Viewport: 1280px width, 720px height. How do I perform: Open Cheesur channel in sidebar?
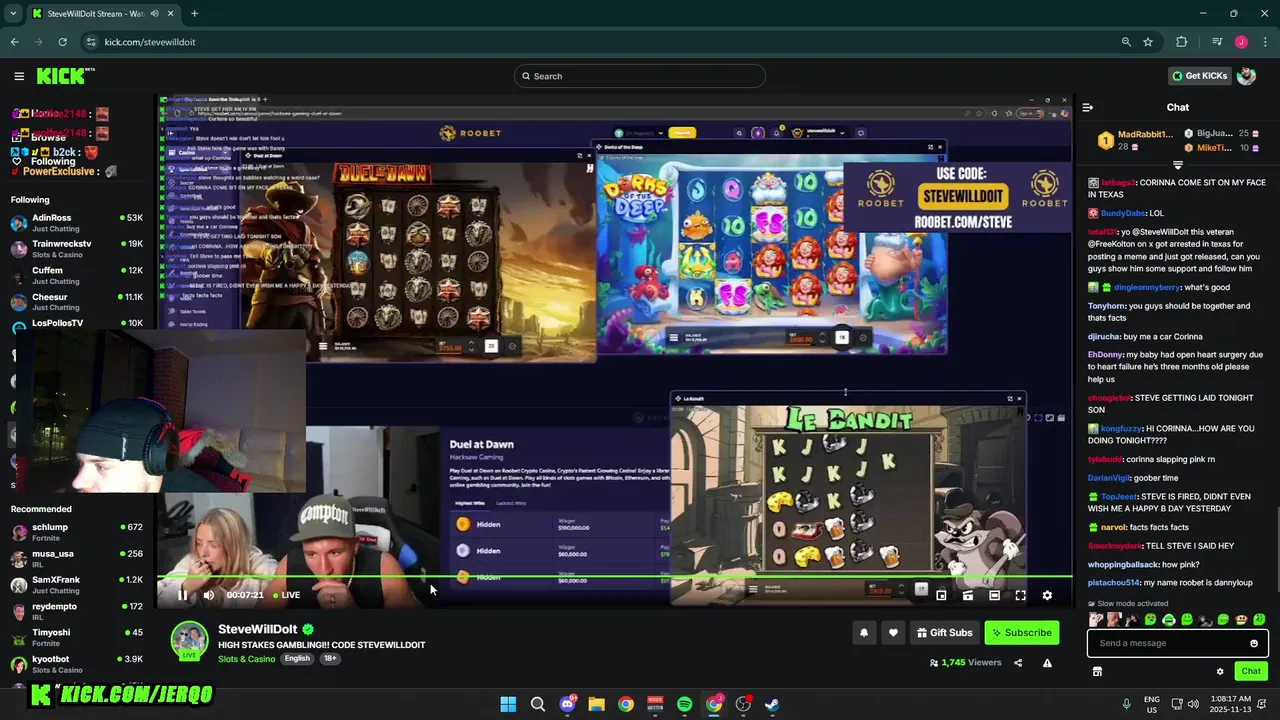(x=77, y=302)
